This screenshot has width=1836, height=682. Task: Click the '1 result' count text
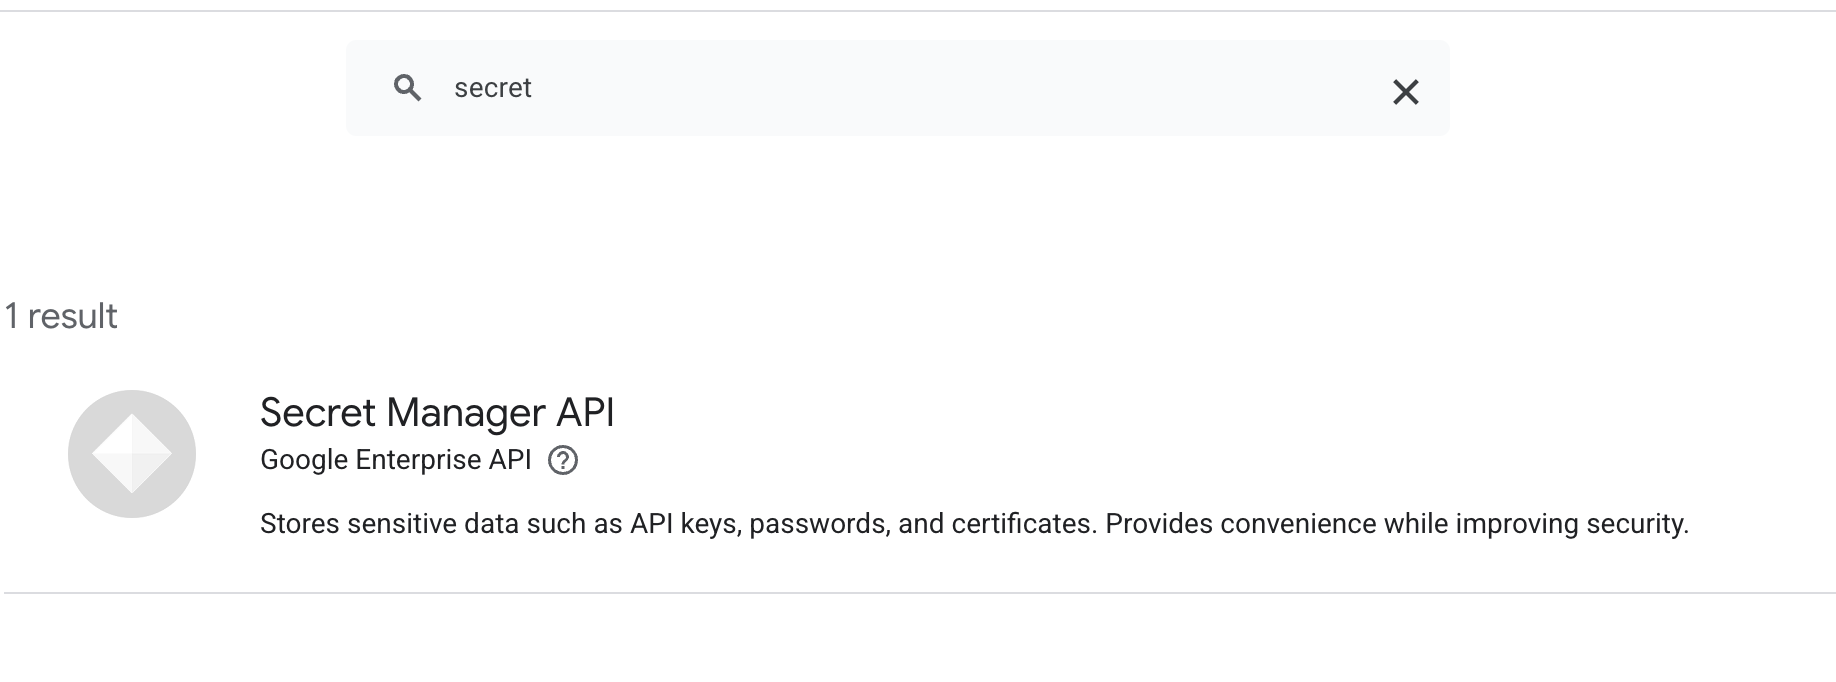[61, 315]
